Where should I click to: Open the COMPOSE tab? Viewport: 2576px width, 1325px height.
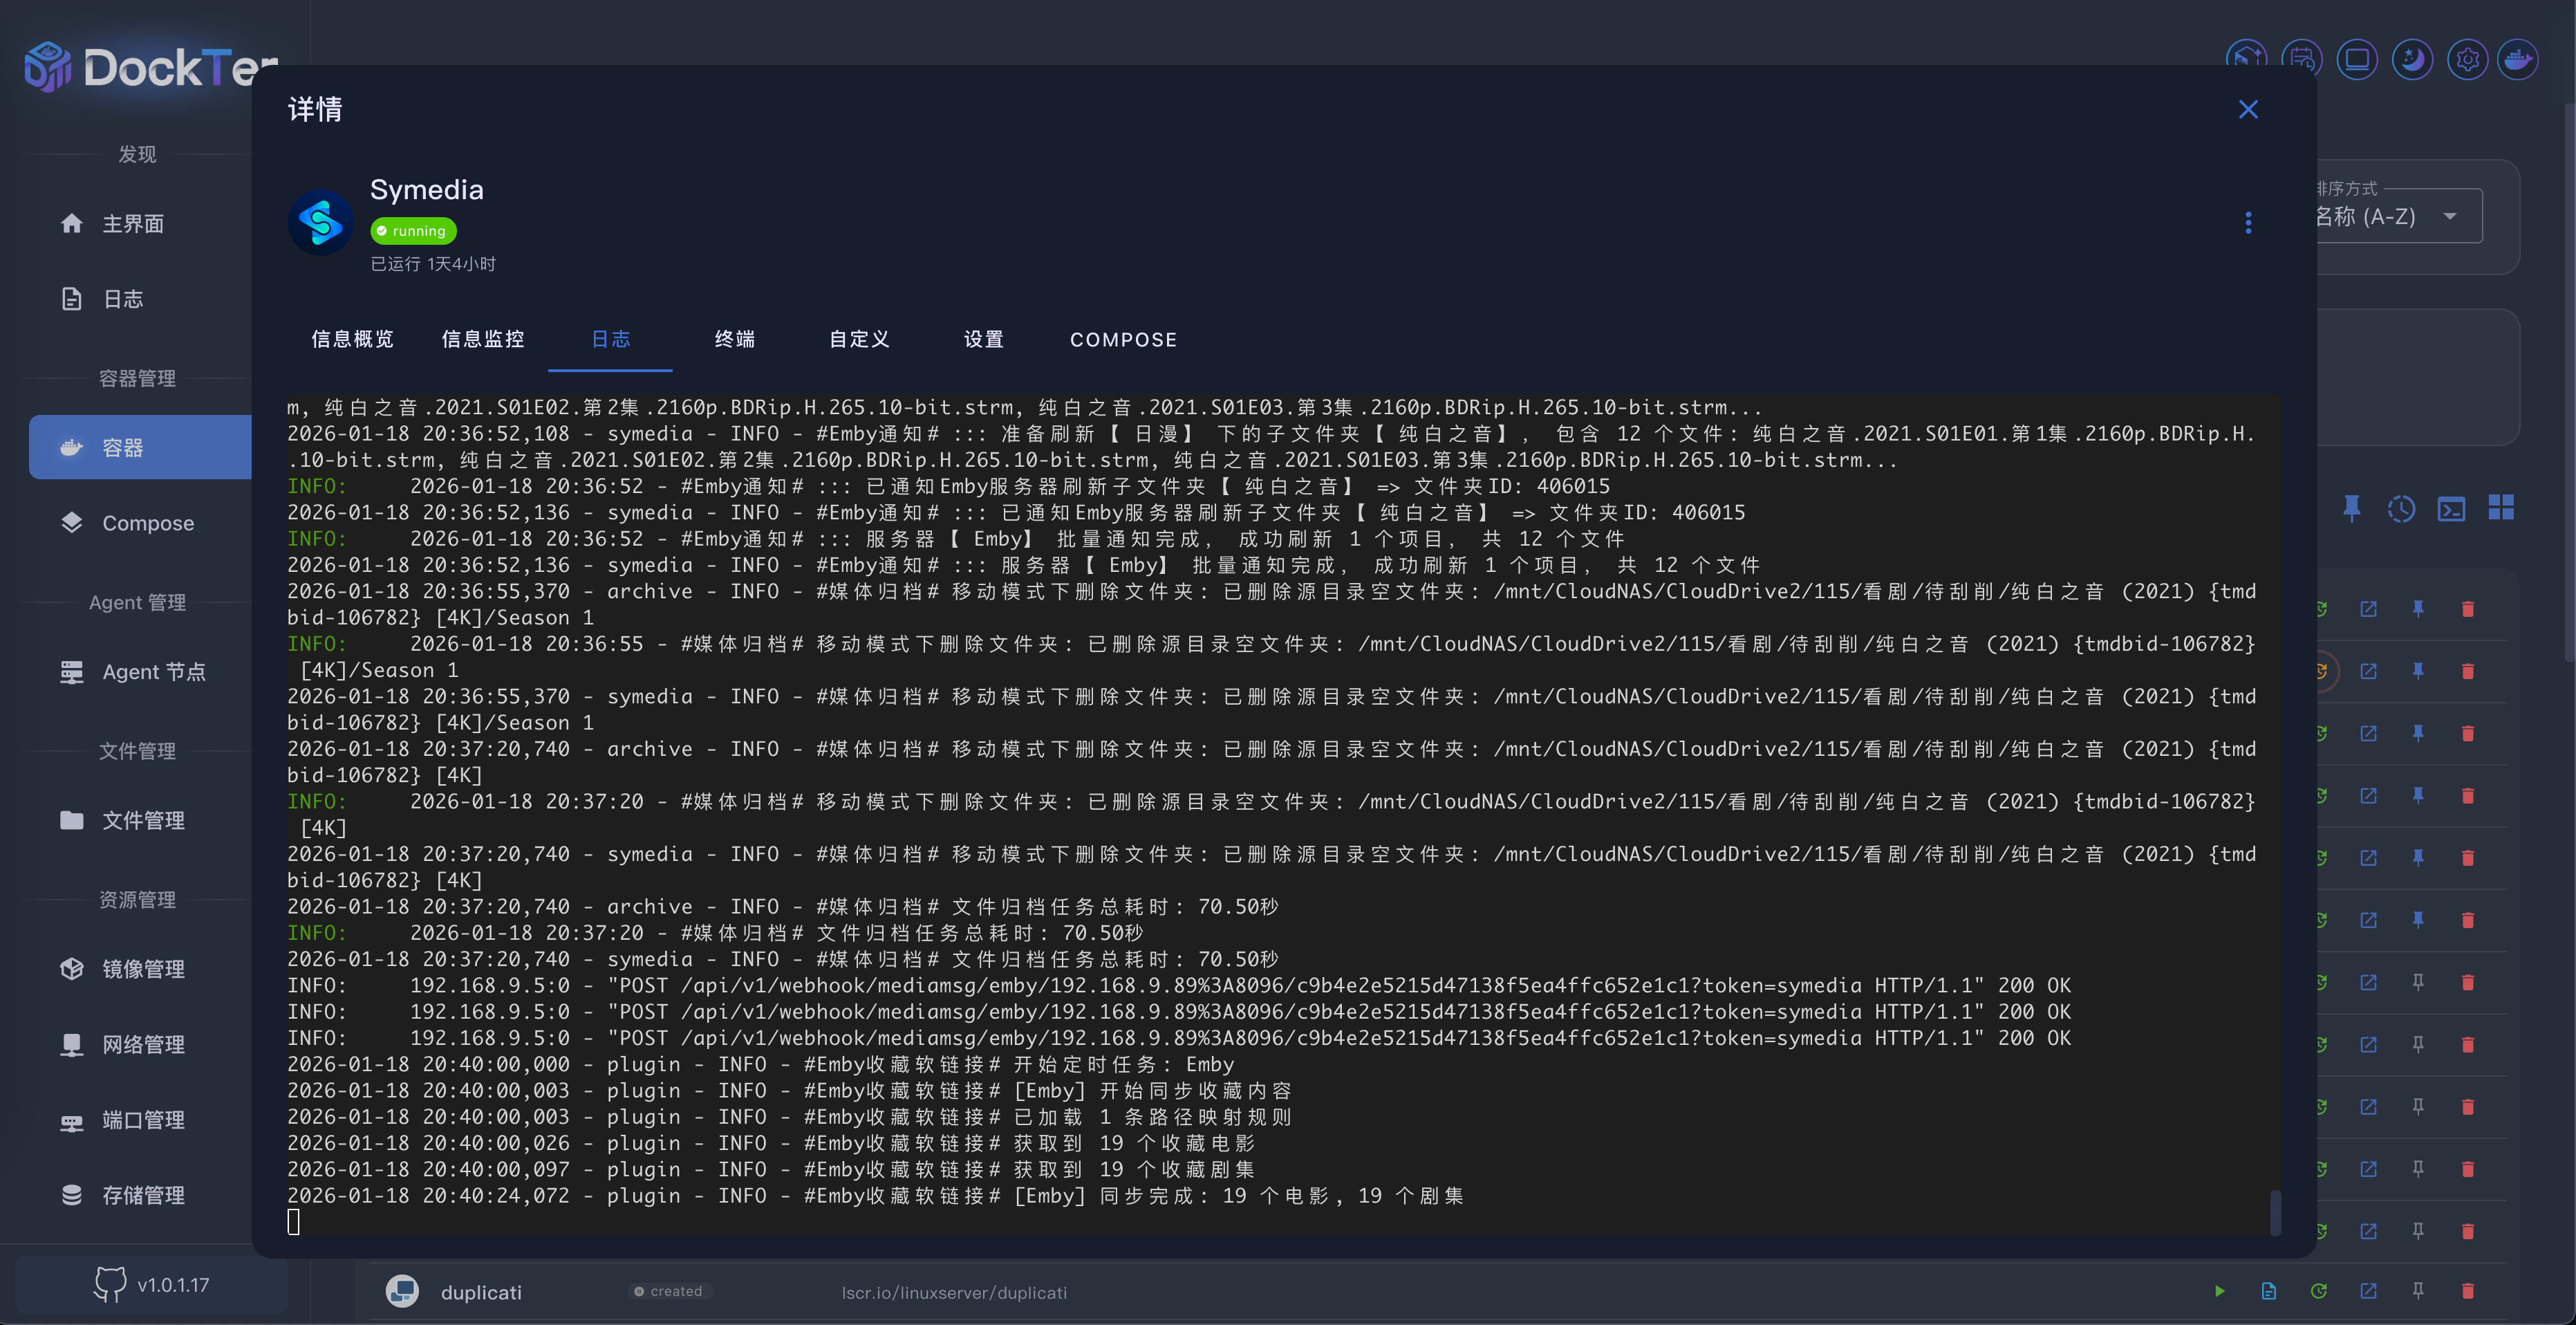(1123, 339)
